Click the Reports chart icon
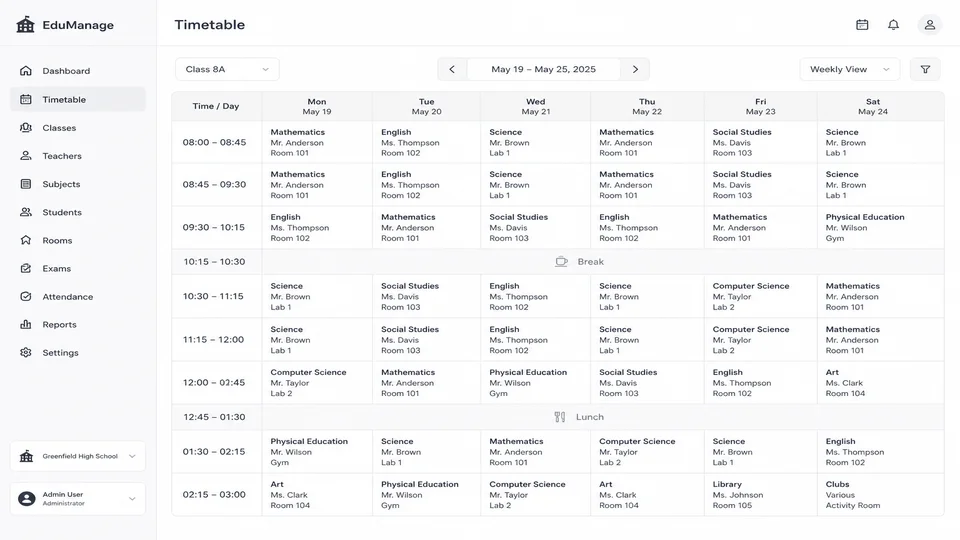 coord(26,324)
